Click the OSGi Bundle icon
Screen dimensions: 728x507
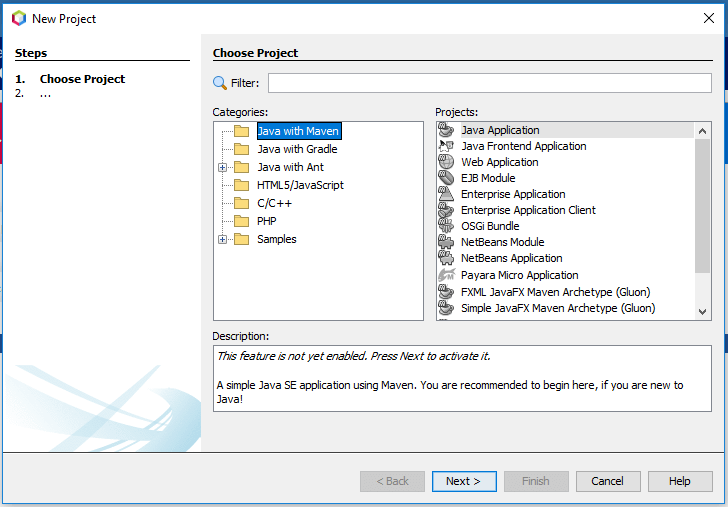(x=446, y=226)
